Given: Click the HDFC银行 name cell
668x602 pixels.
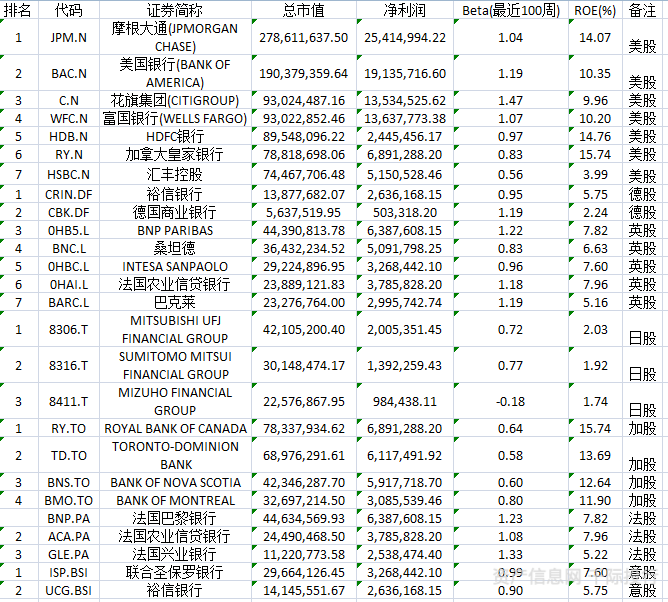Looking at the screenshot, I should tap(175, 136).
